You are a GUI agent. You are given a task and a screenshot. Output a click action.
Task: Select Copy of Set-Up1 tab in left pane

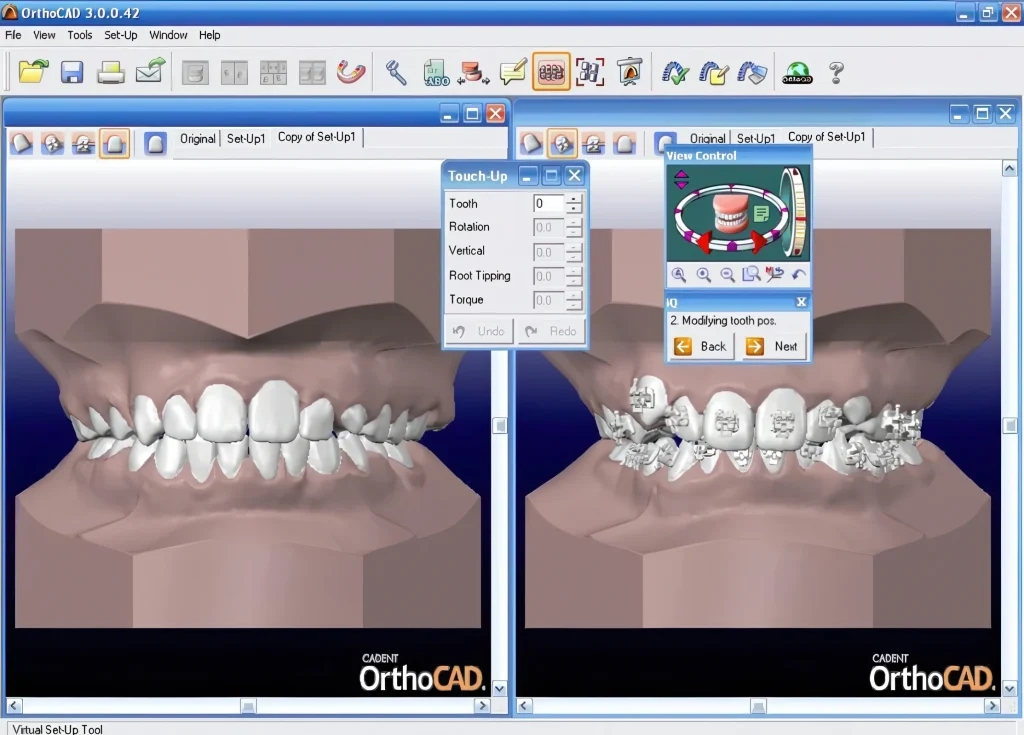point(317,137)
